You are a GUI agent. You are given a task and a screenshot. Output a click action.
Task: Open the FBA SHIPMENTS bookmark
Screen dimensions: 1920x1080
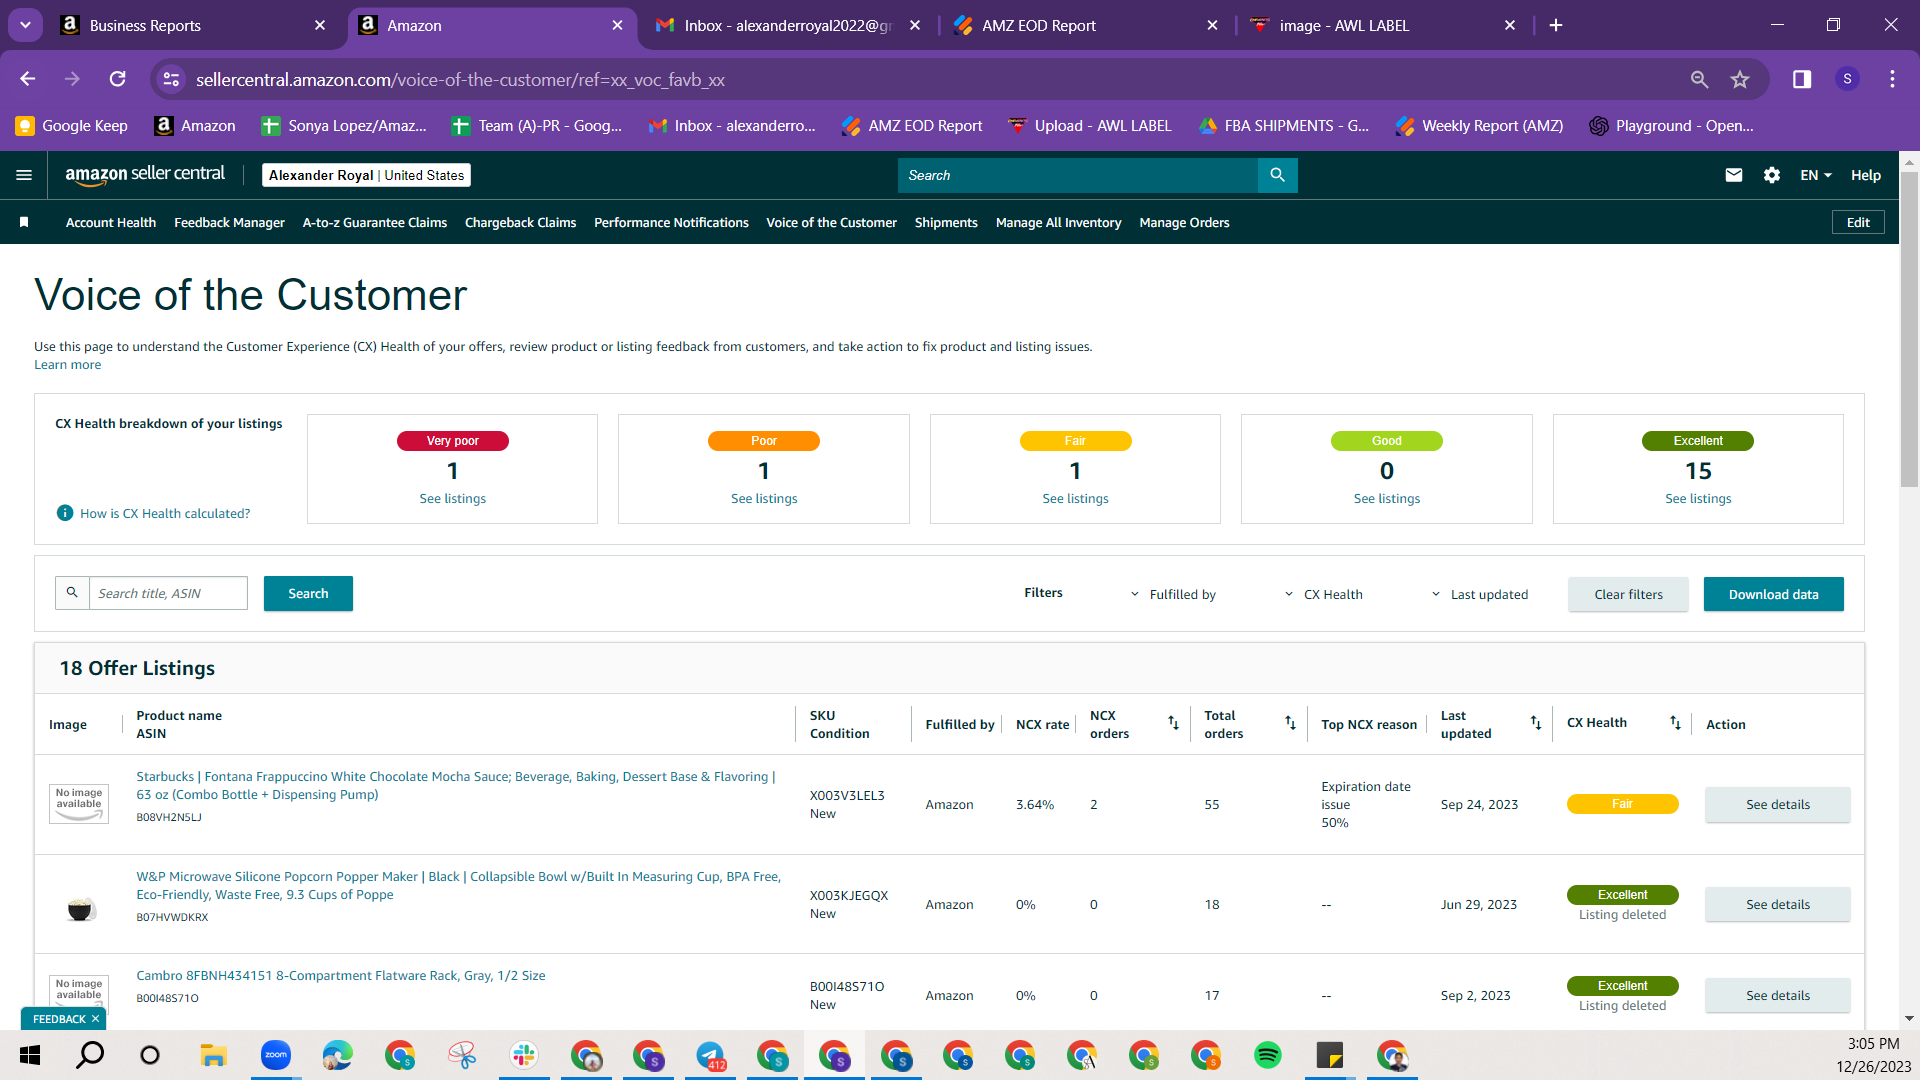[1284, 125]
